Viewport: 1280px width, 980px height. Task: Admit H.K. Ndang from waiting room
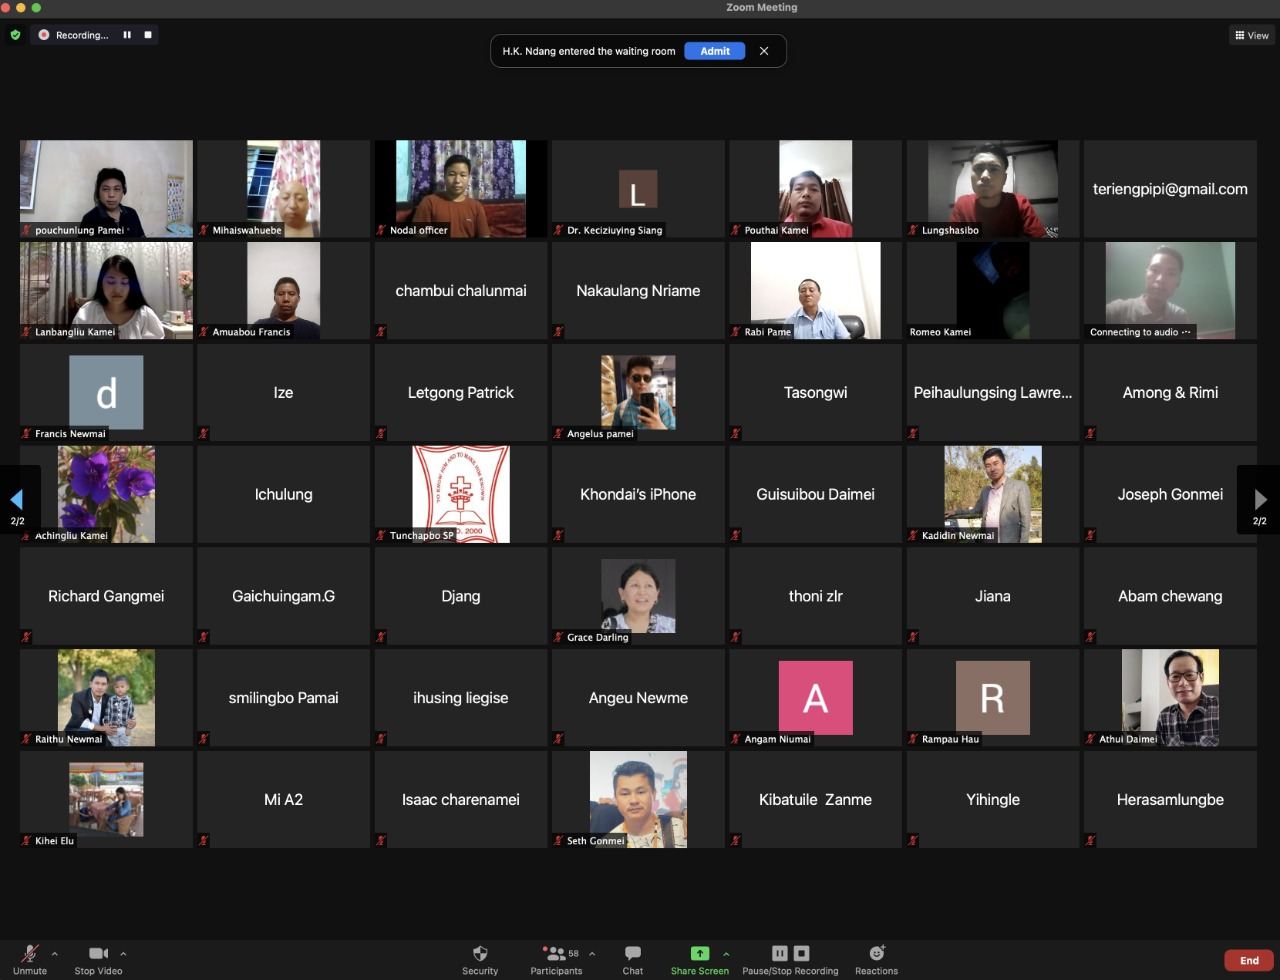click(x=714, y=51)
